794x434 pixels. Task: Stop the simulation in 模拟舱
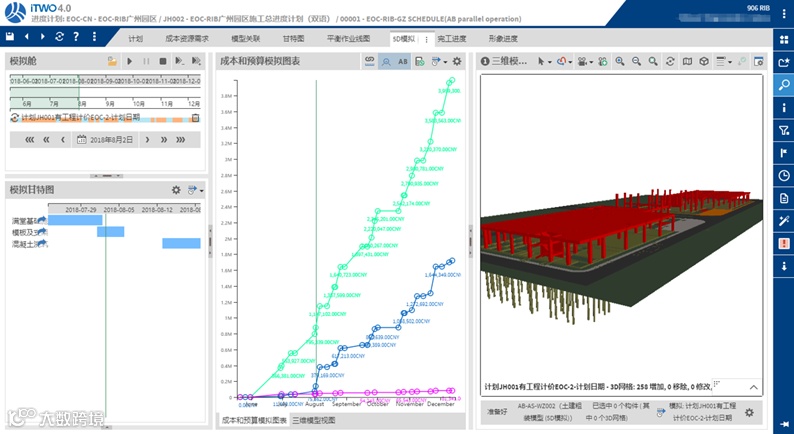pyautogui.click(x=163, y=61)
